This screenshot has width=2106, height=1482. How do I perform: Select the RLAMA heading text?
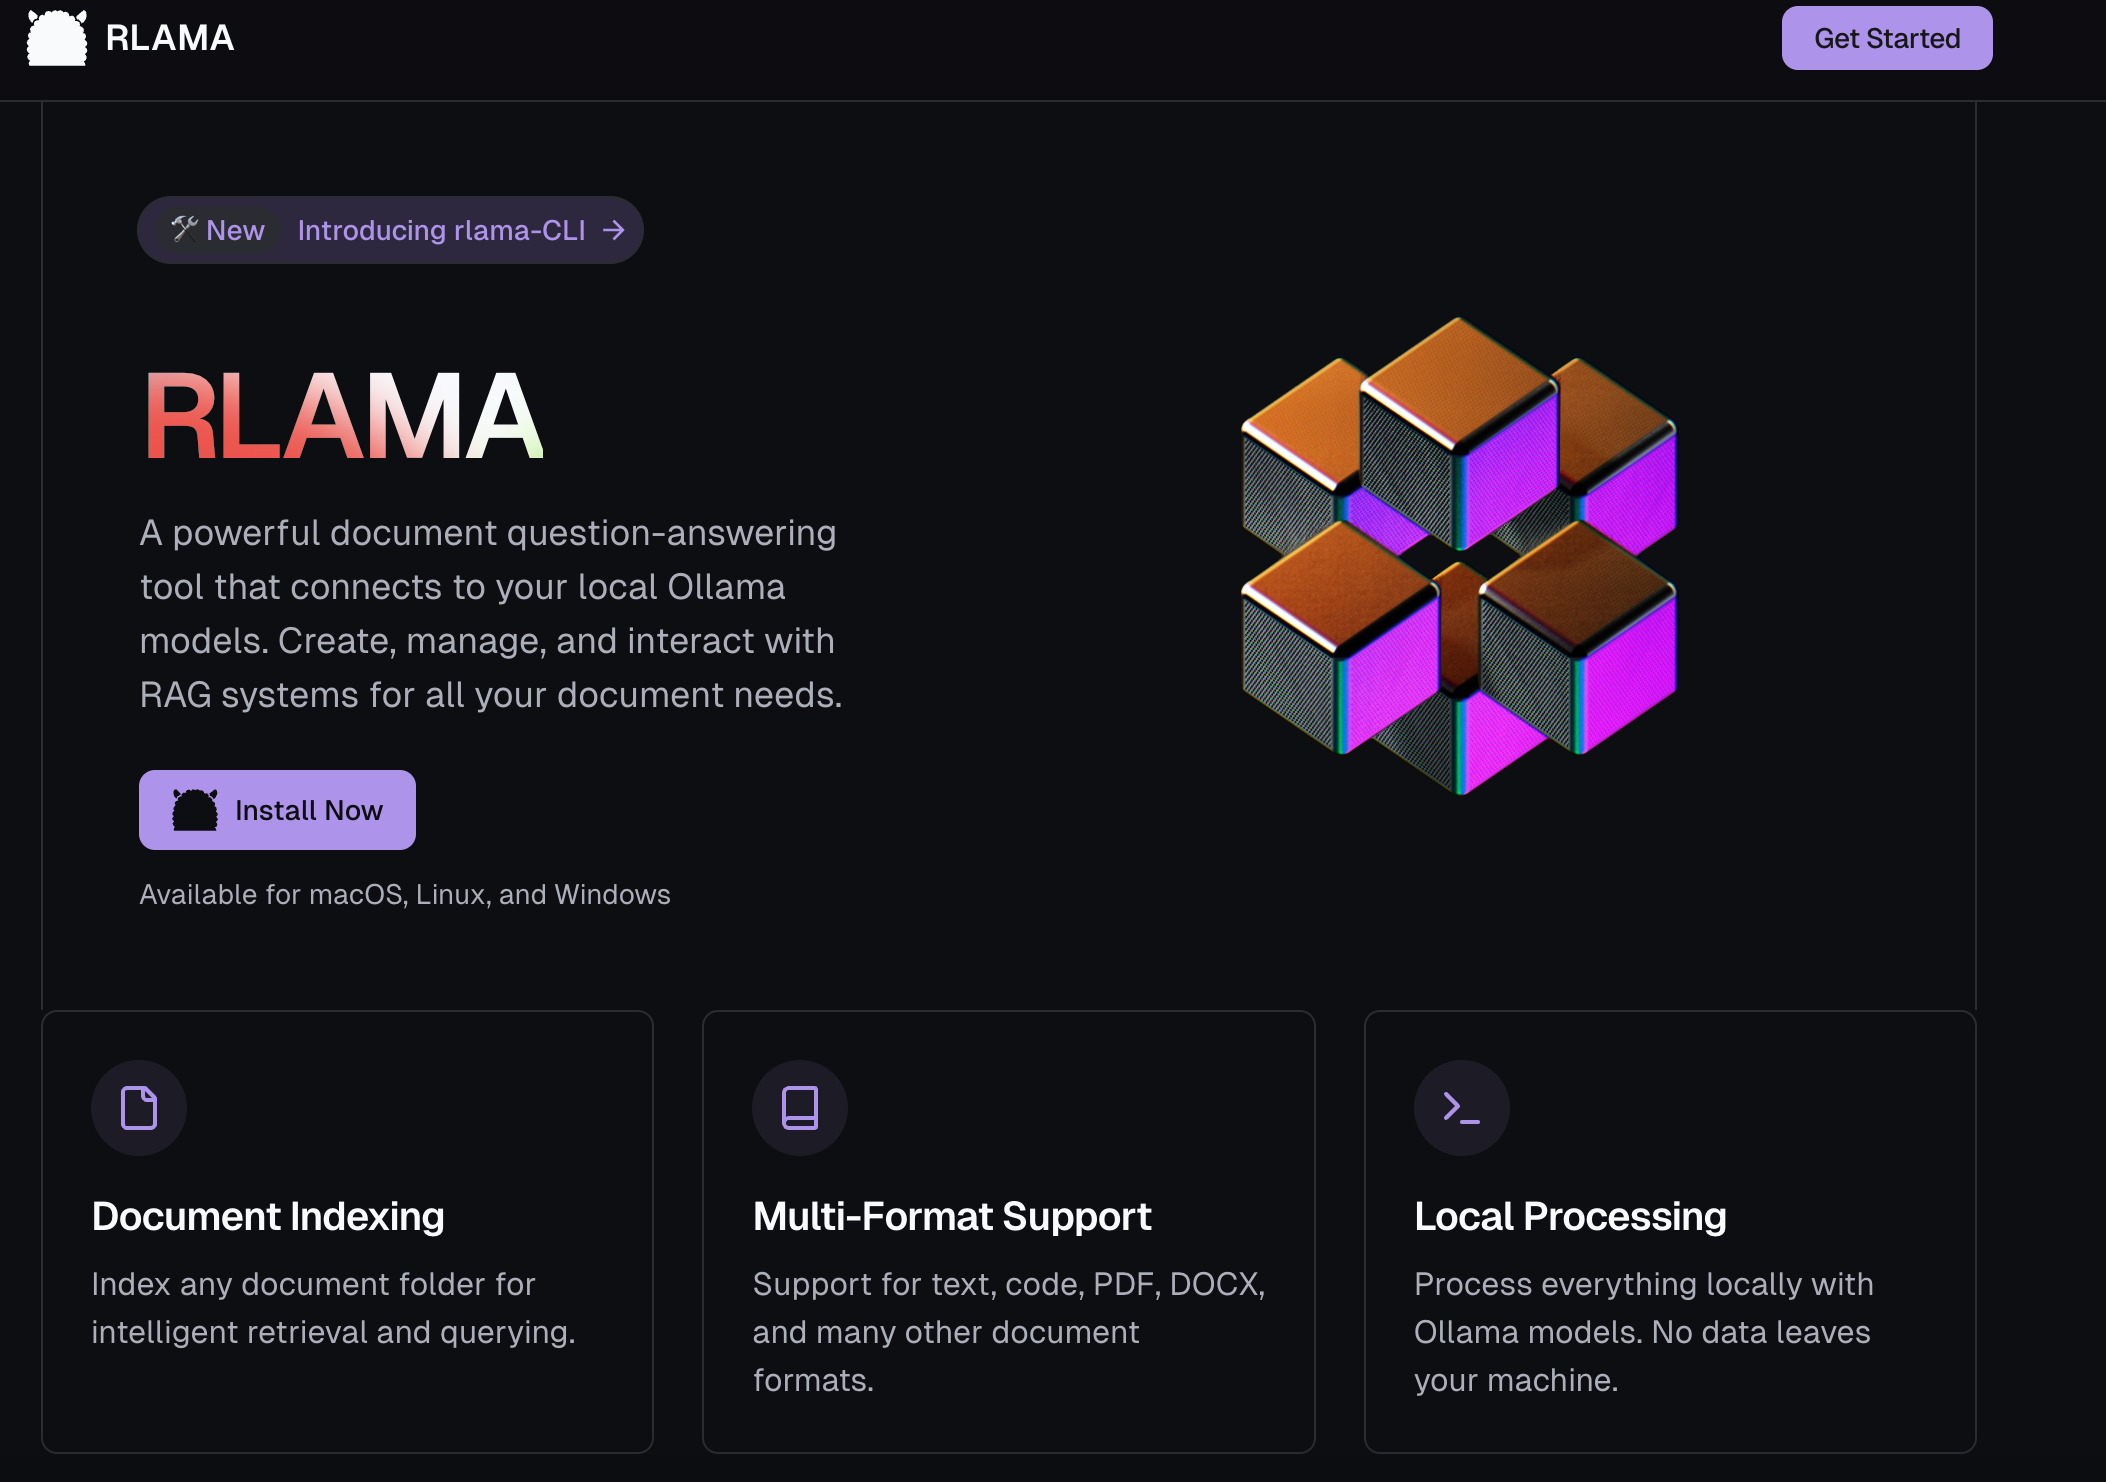340,415
